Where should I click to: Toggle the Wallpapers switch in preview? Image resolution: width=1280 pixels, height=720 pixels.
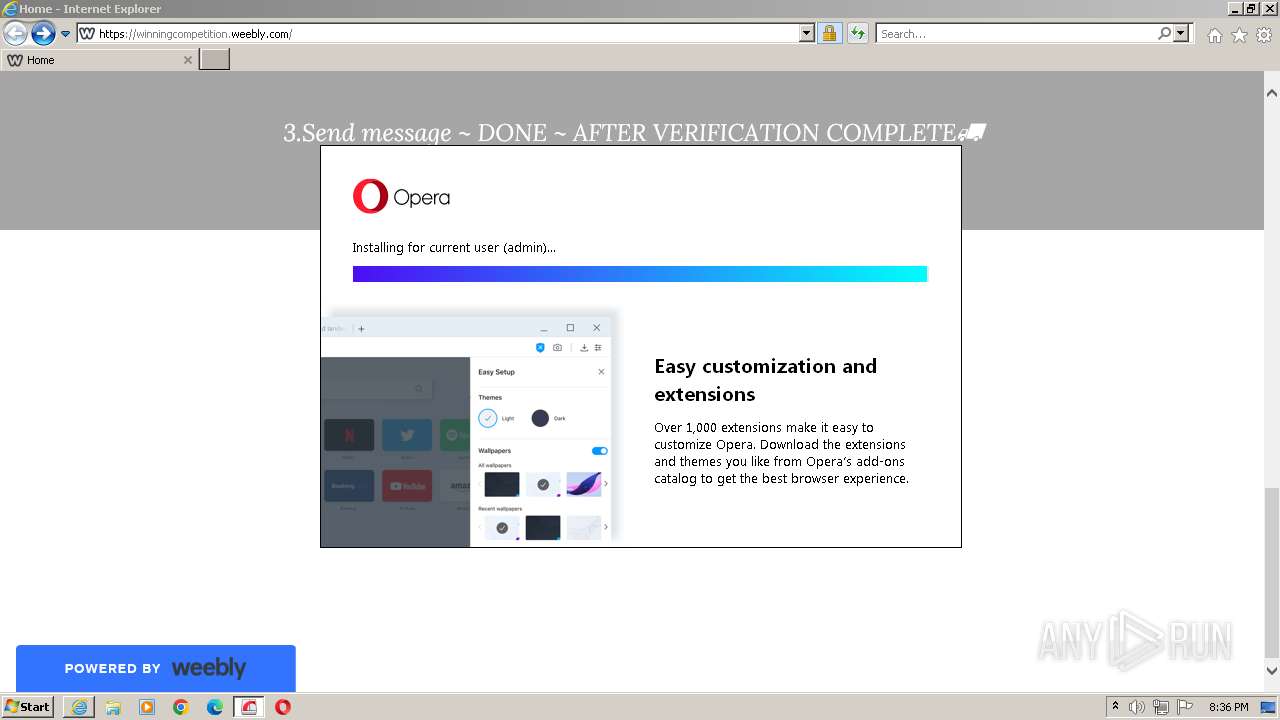599,451
